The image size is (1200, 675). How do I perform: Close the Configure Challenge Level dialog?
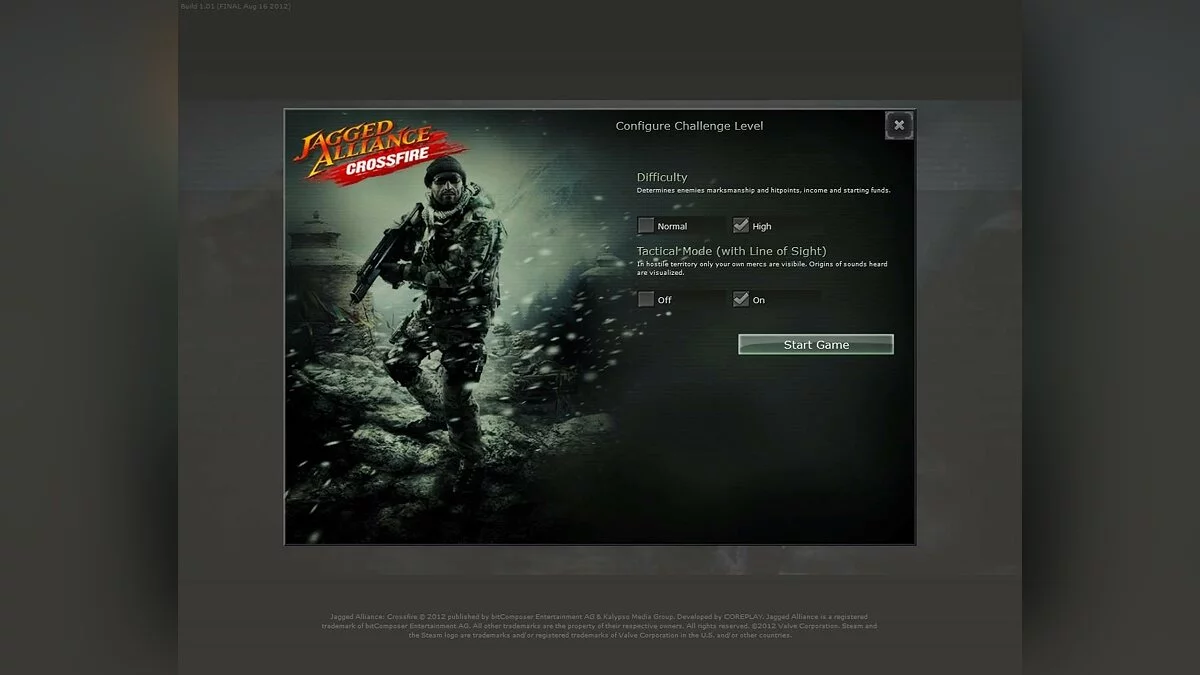click(x=899, y=125)
